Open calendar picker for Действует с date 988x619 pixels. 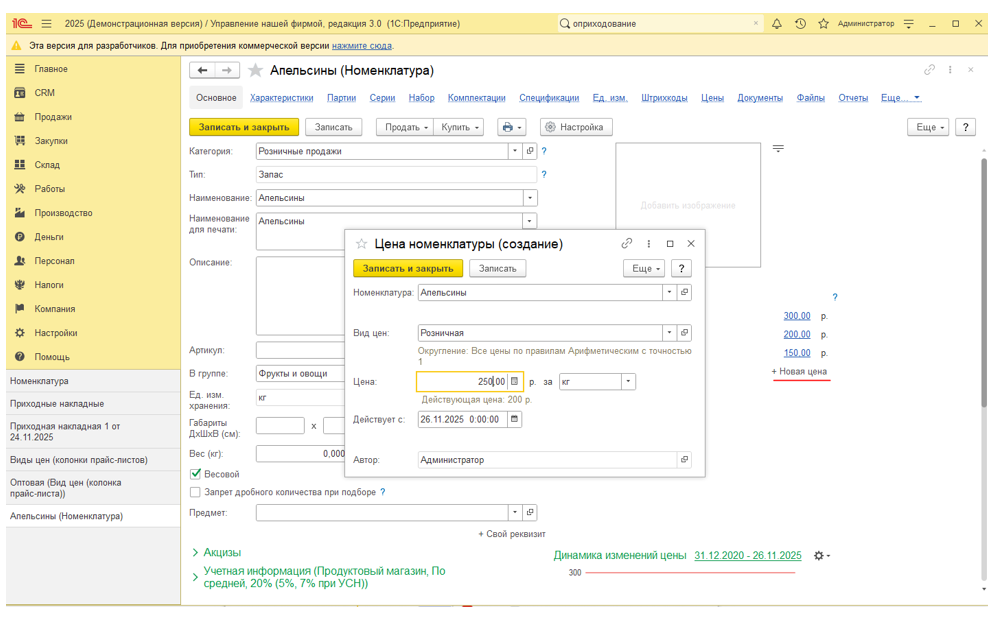click(x=515, y=420)
